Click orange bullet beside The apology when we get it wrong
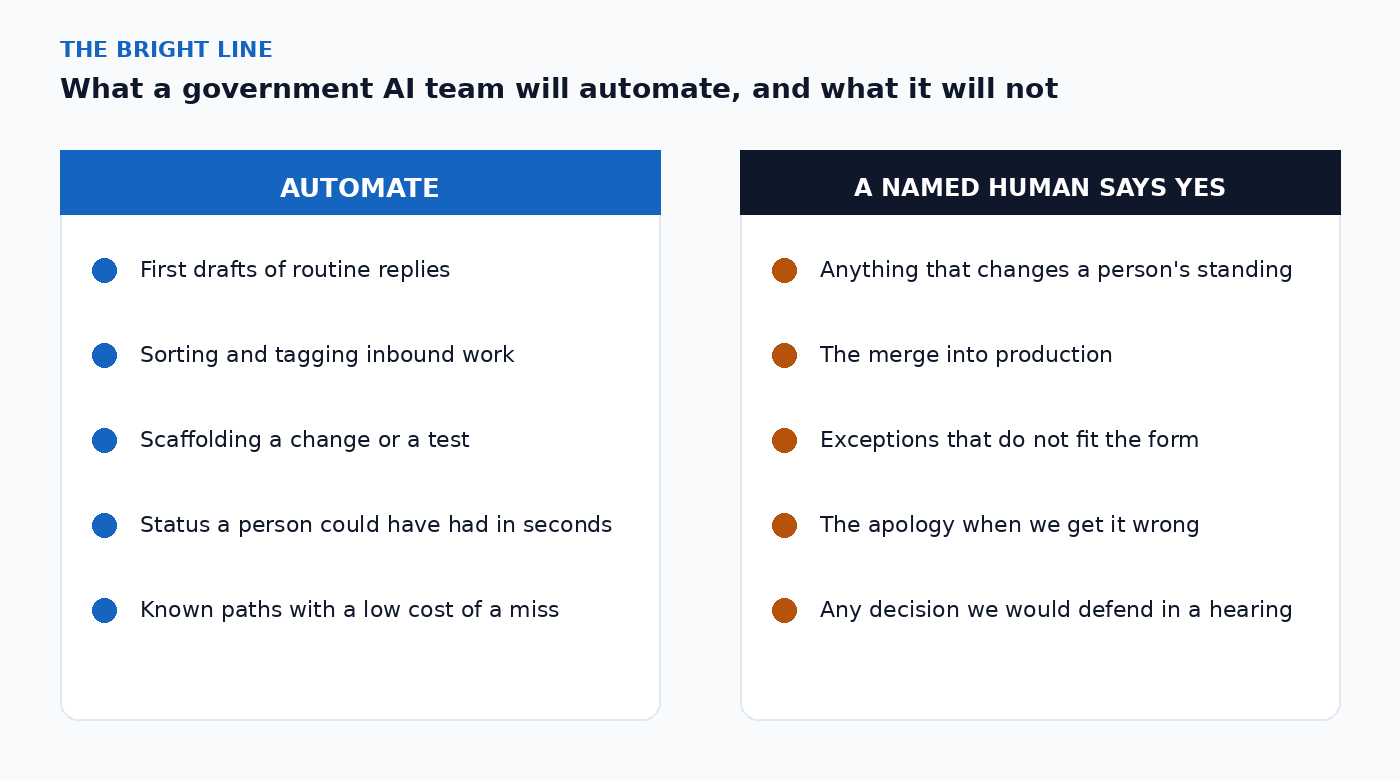Viewport: 1400px width, 780px height. [x=784, y=525]
